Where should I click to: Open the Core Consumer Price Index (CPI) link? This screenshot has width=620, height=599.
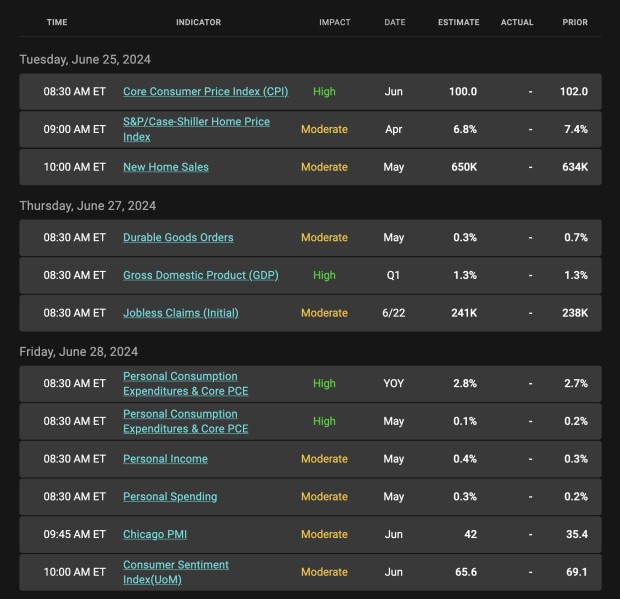point(205,92)
